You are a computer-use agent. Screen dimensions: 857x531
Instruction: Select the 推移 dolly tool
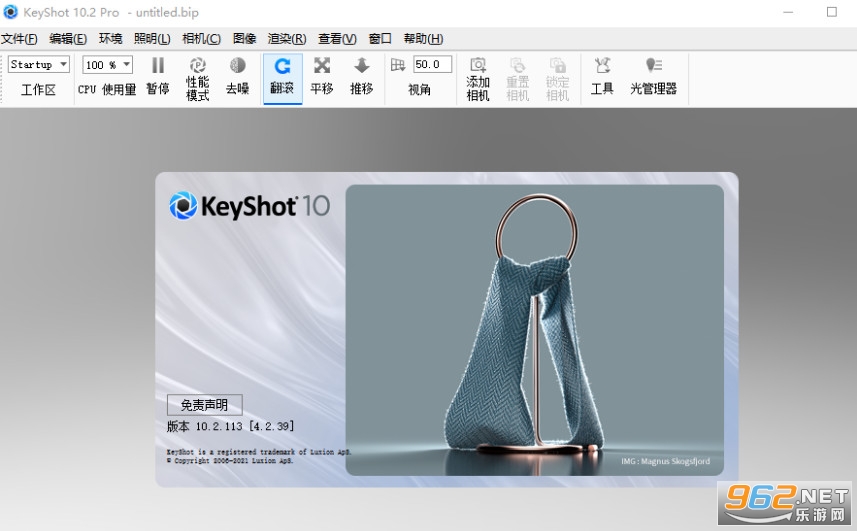[362, 76]
